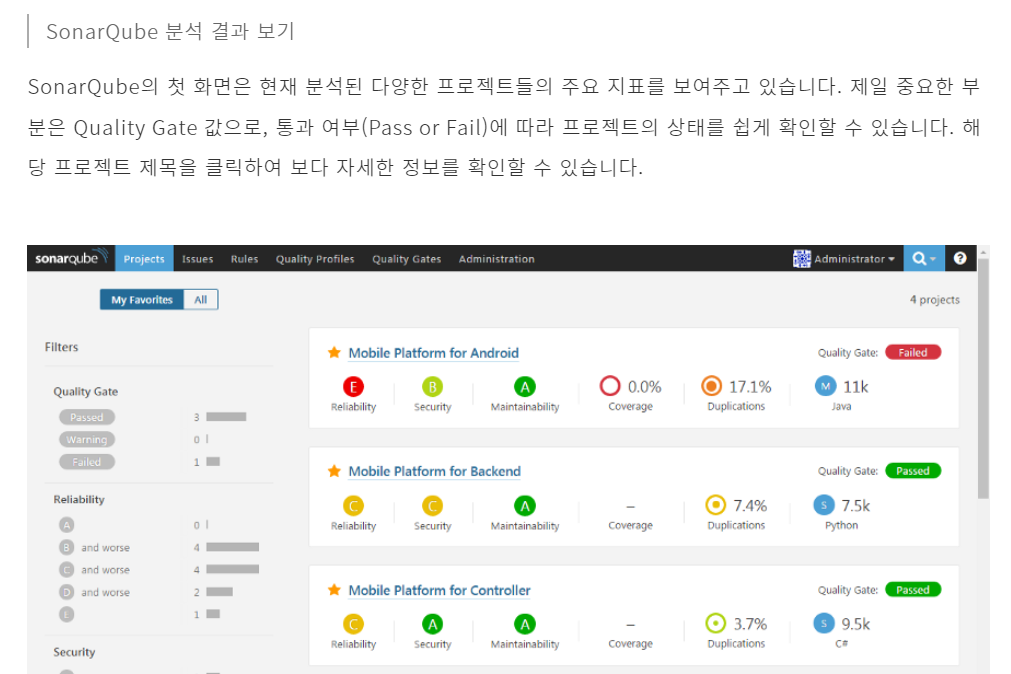The height and width of the screenshot is (674, 1011).
Task: Click the Security filter heading
Action: pyautogui.click(x=74, y=652)
